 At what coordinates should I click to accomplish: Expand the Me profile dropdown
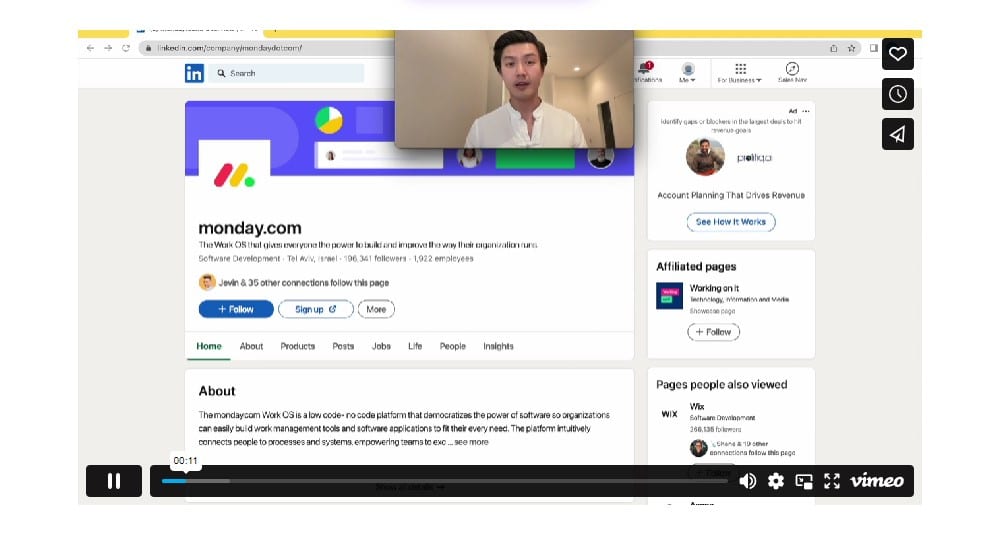tap(687, 73)
